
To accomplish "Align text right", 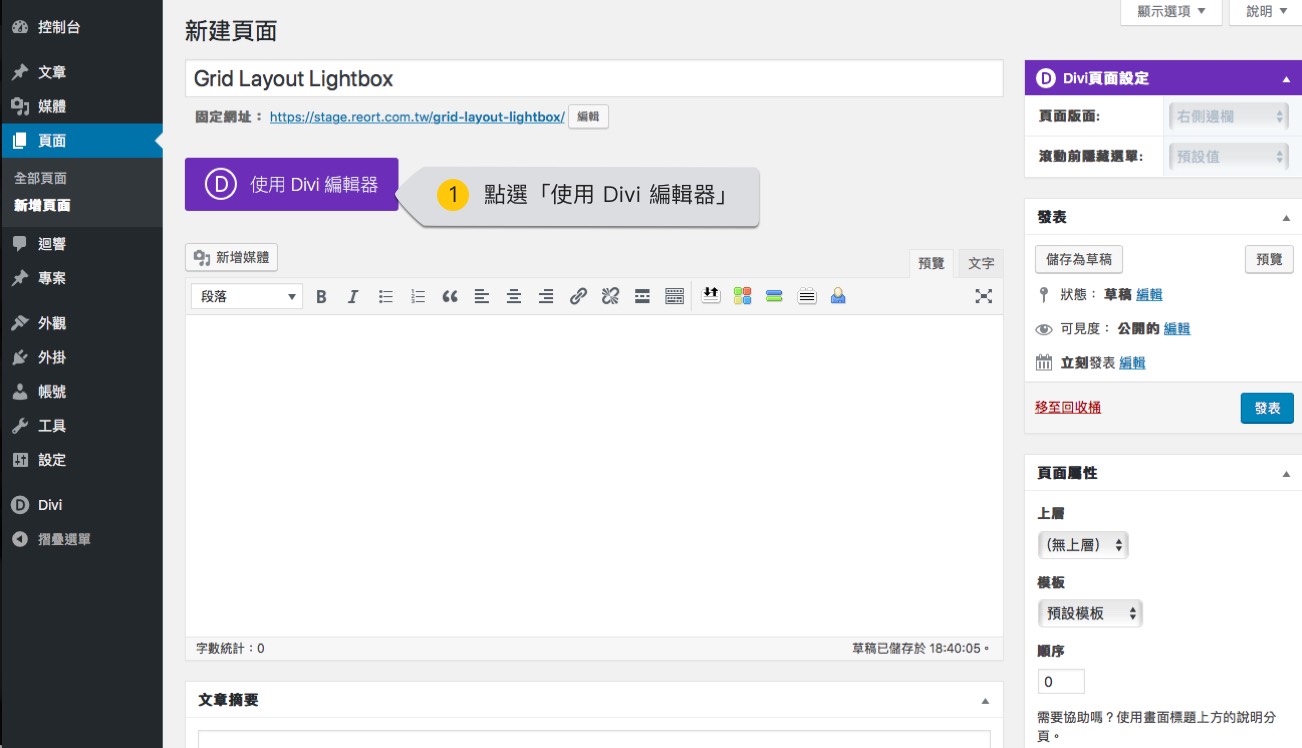I will click(546, 296).
